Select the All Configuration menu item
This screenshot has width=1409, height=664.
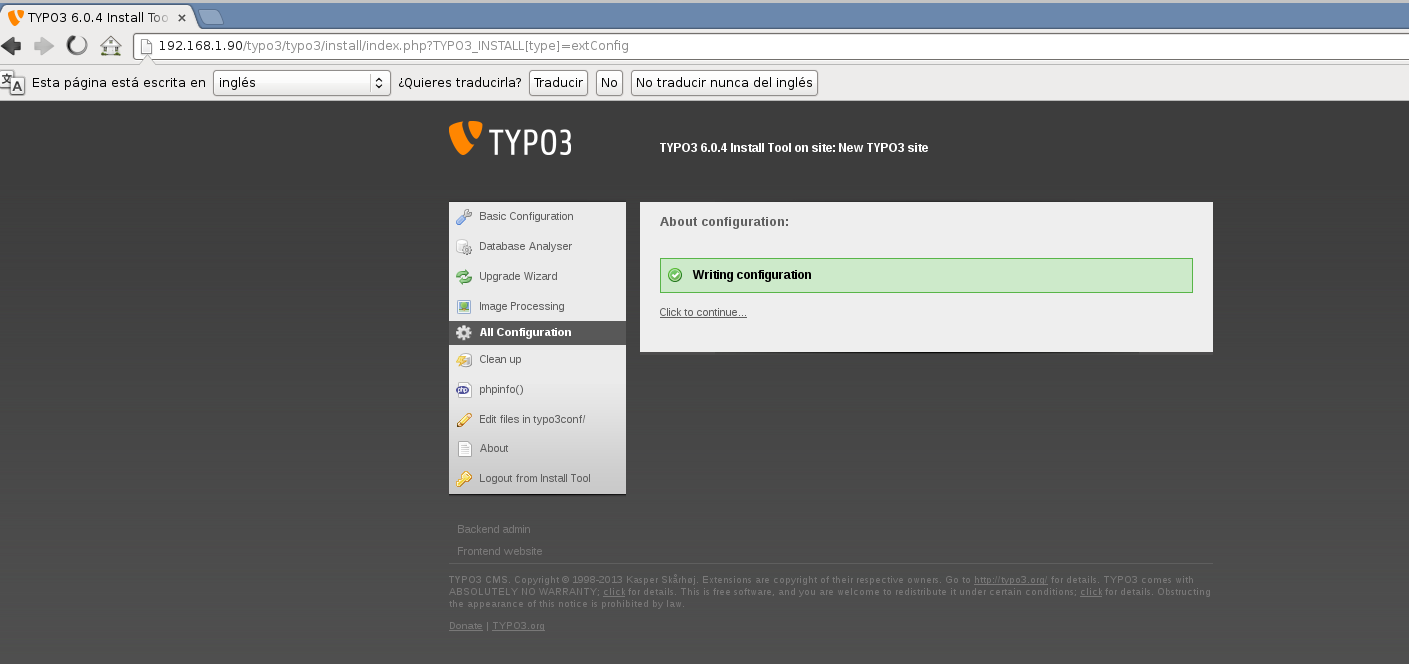(525, 333)
